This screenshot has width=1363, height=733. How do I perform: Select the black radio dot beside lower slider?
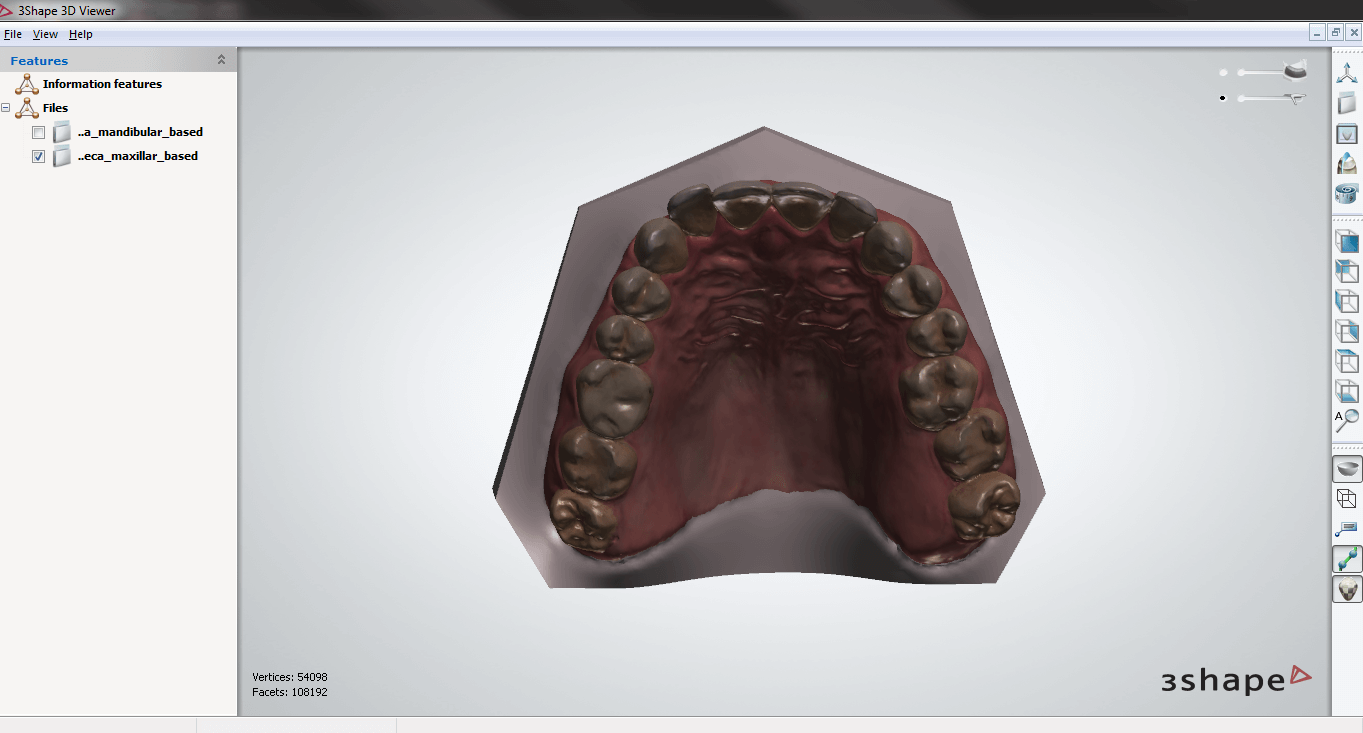click(1223, 98)
